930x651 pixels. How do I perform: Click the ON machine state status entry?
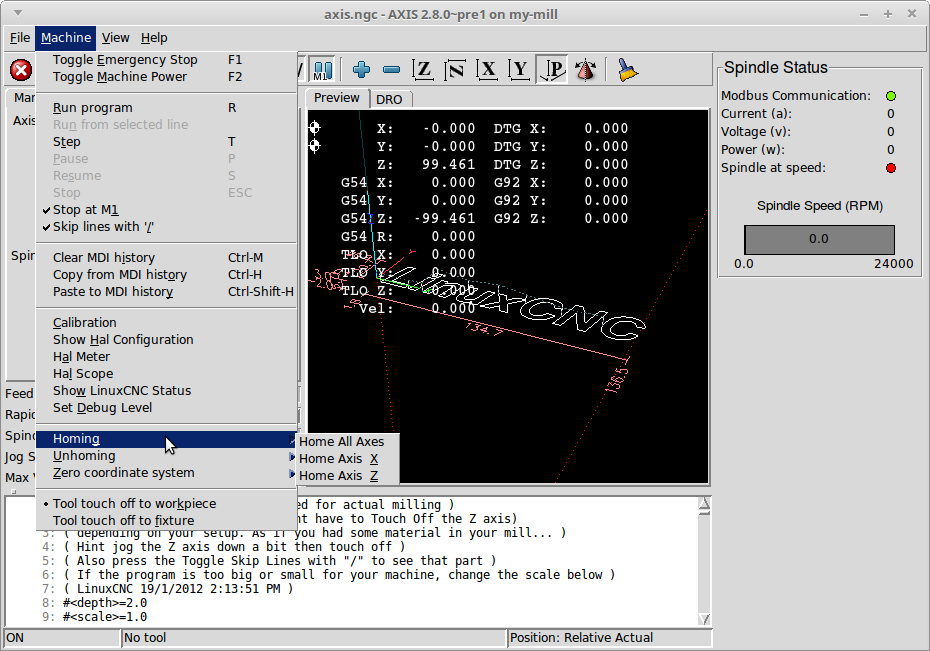[x=62, y=638]
